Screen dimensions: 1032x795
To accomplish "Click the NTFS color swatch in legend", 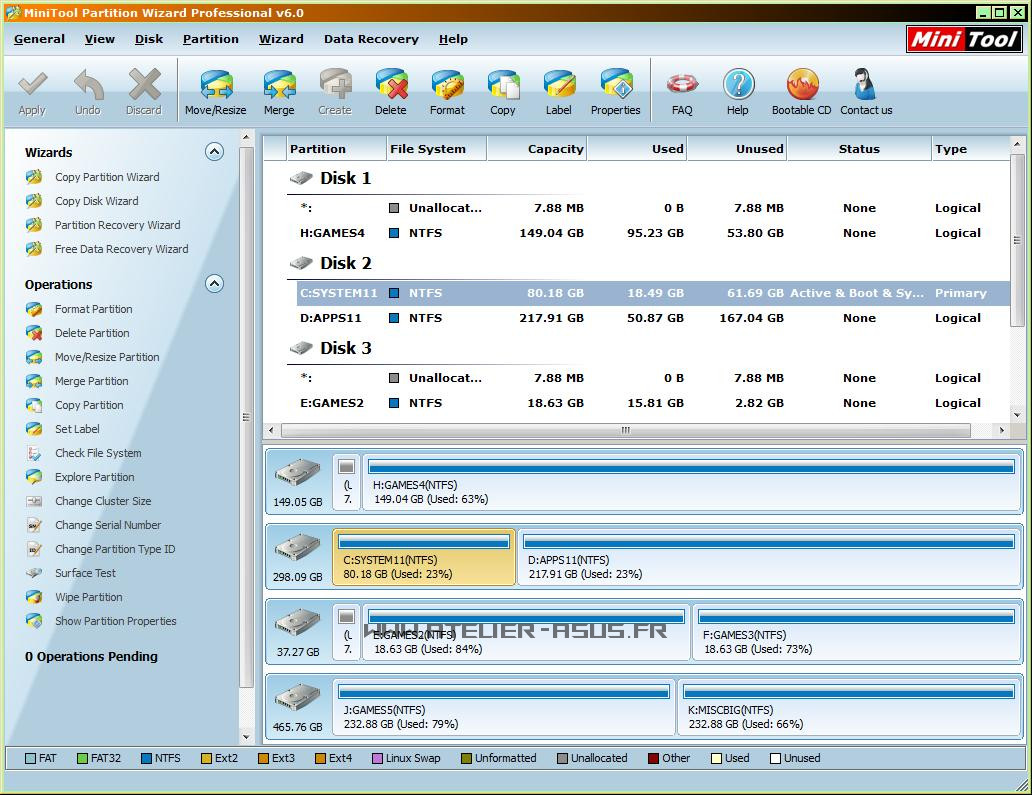I will tap(147, 759).
